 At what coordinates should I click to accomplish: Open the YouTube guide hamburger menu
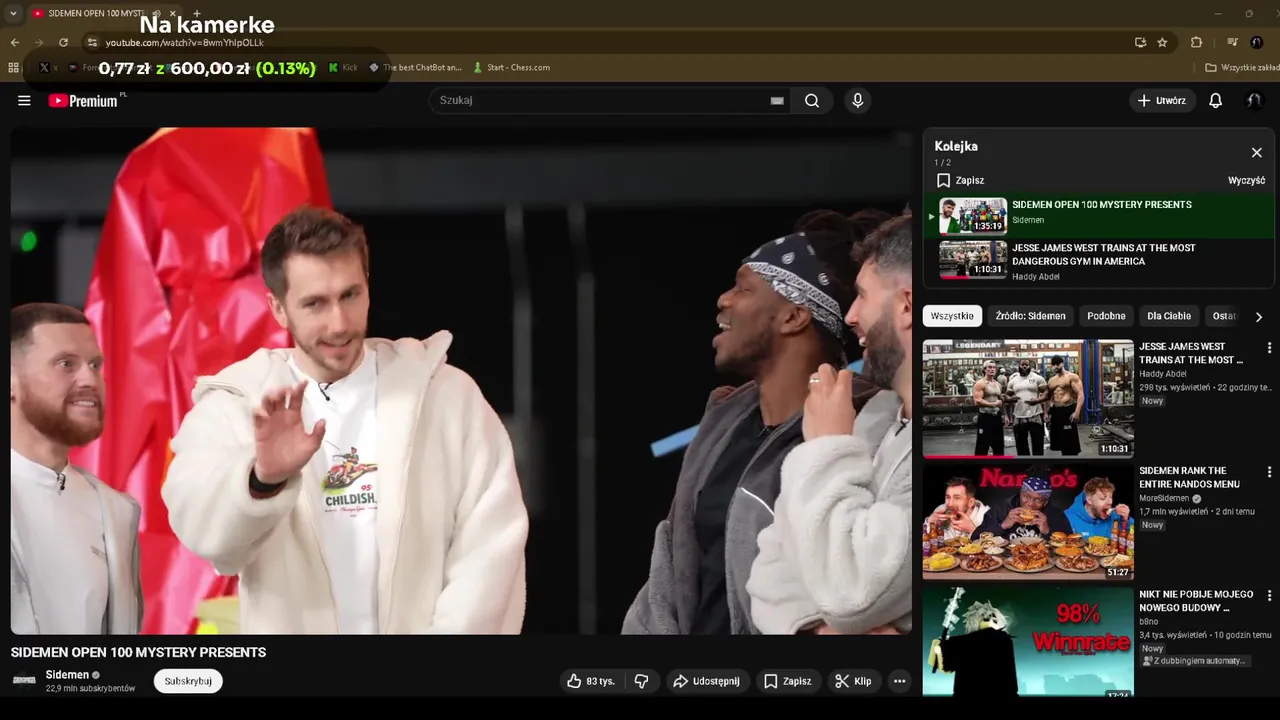tap(24, 100)
